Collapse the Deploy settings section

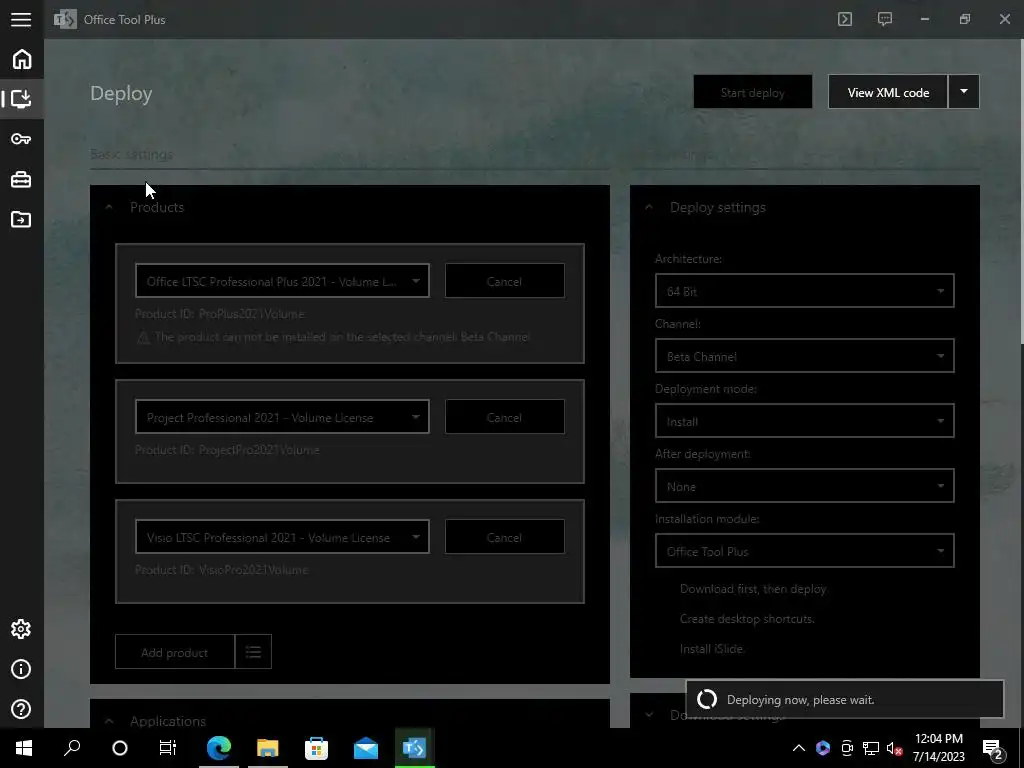pos(648,207)
